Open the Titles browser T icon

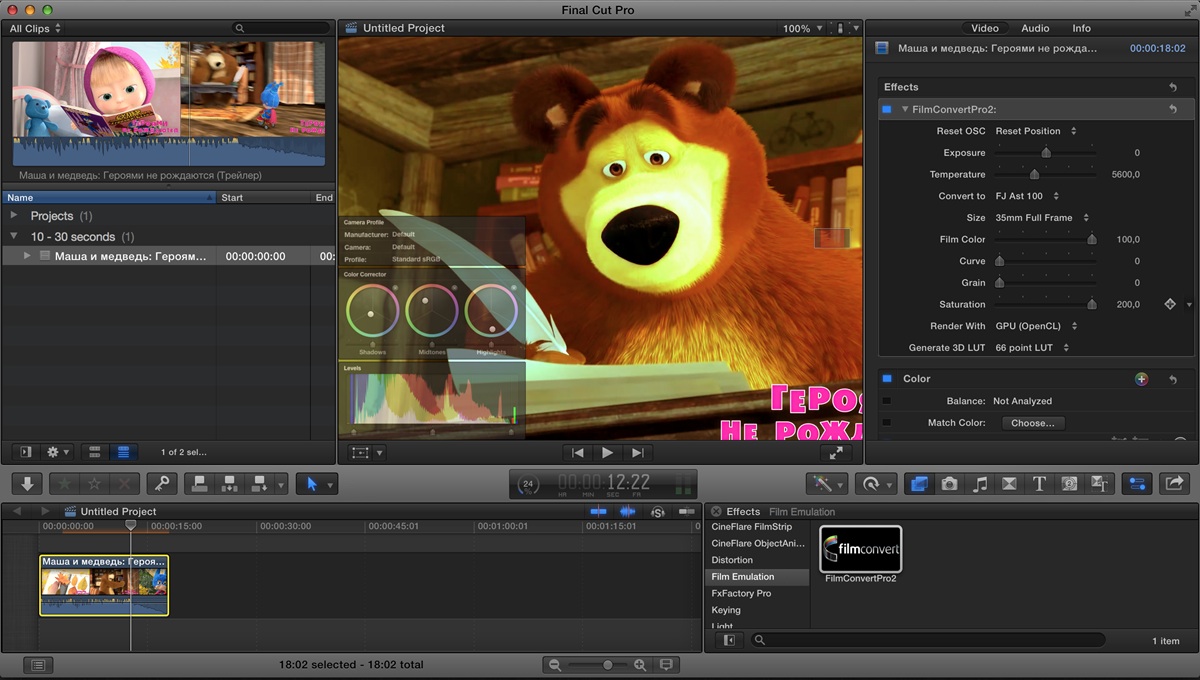point(1039,483)
